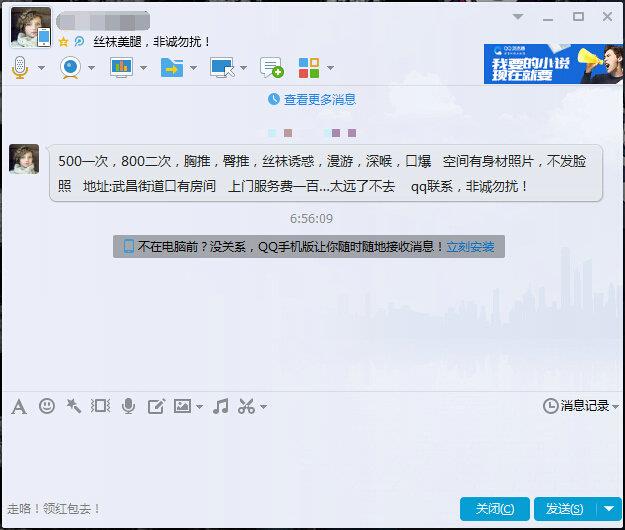Expand the apps grid dropdown arrow
625x530 pixels.
[330, 68]
